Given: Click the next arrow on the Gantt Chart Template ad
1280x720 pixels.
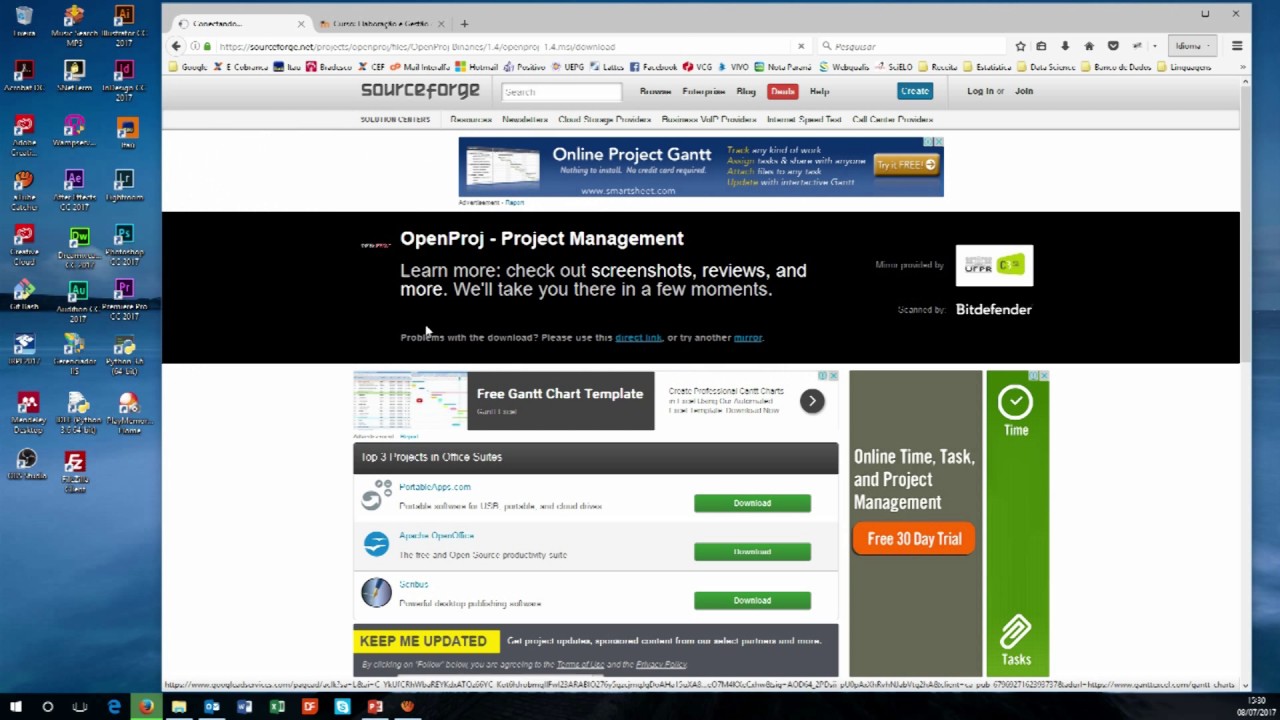Looking at the screenshot, I should click(x=812, y=401).
